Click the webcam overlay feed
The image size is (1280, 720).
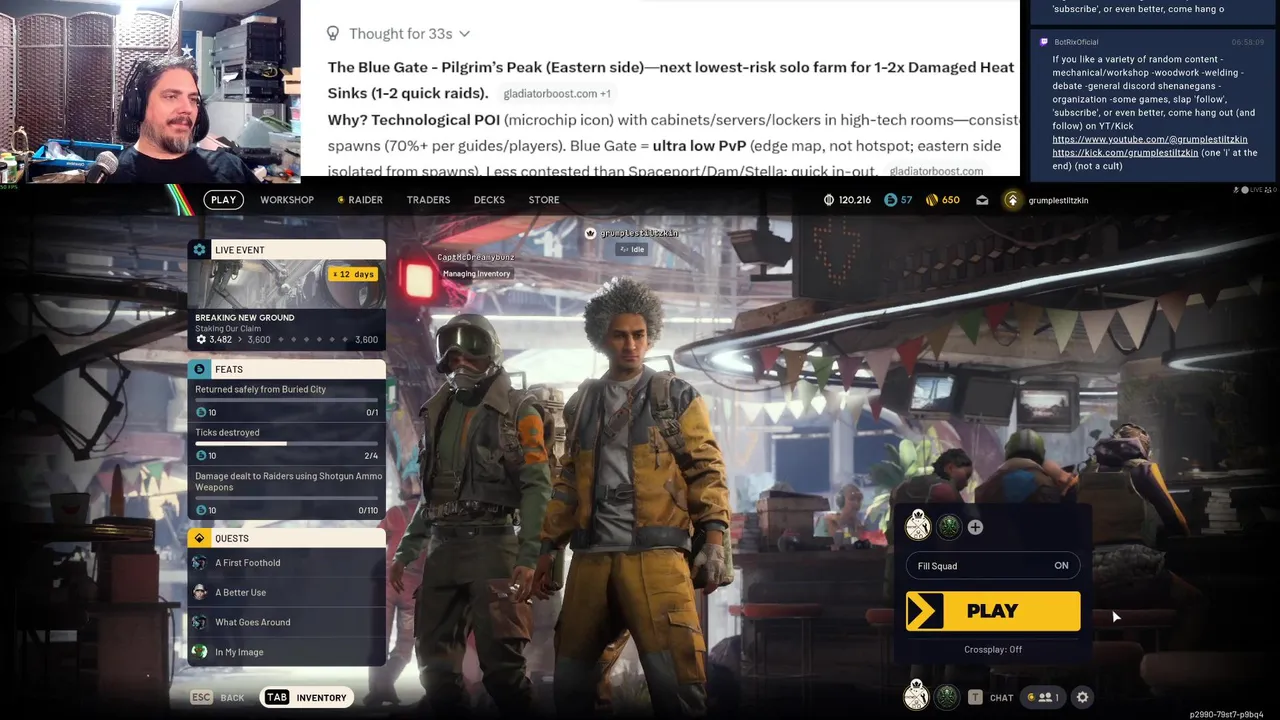[x=150, y=91]
